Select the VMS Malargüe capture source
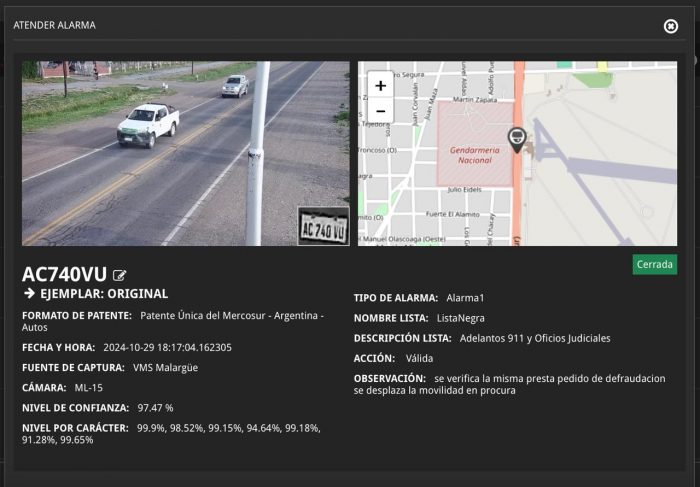Screen dimensions: 700x487 tap(166, 368)
